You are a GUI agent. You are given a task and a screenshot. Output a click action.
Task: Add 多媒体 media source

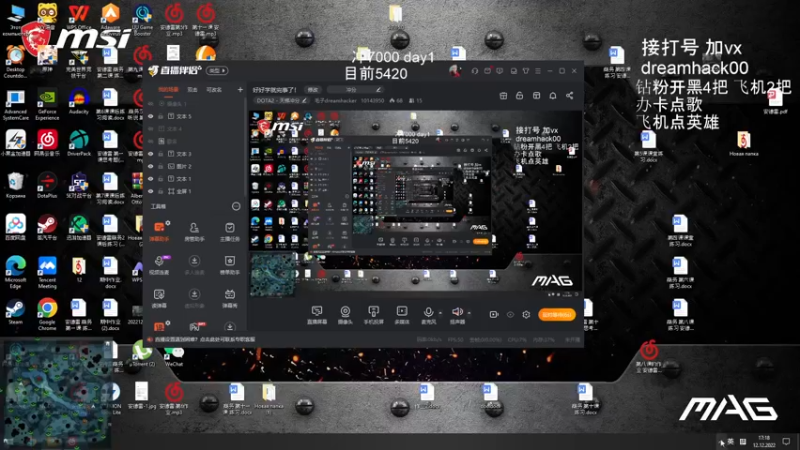pyautogui.click(x=402, y=314)
